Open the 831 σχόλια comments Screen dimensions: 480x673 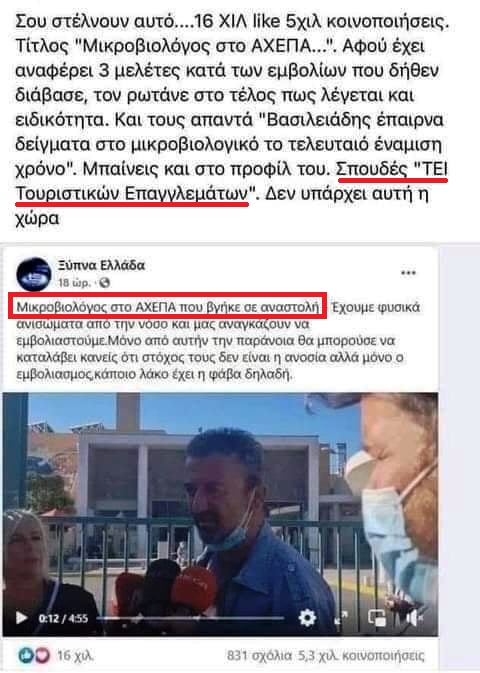coord(259,656)
